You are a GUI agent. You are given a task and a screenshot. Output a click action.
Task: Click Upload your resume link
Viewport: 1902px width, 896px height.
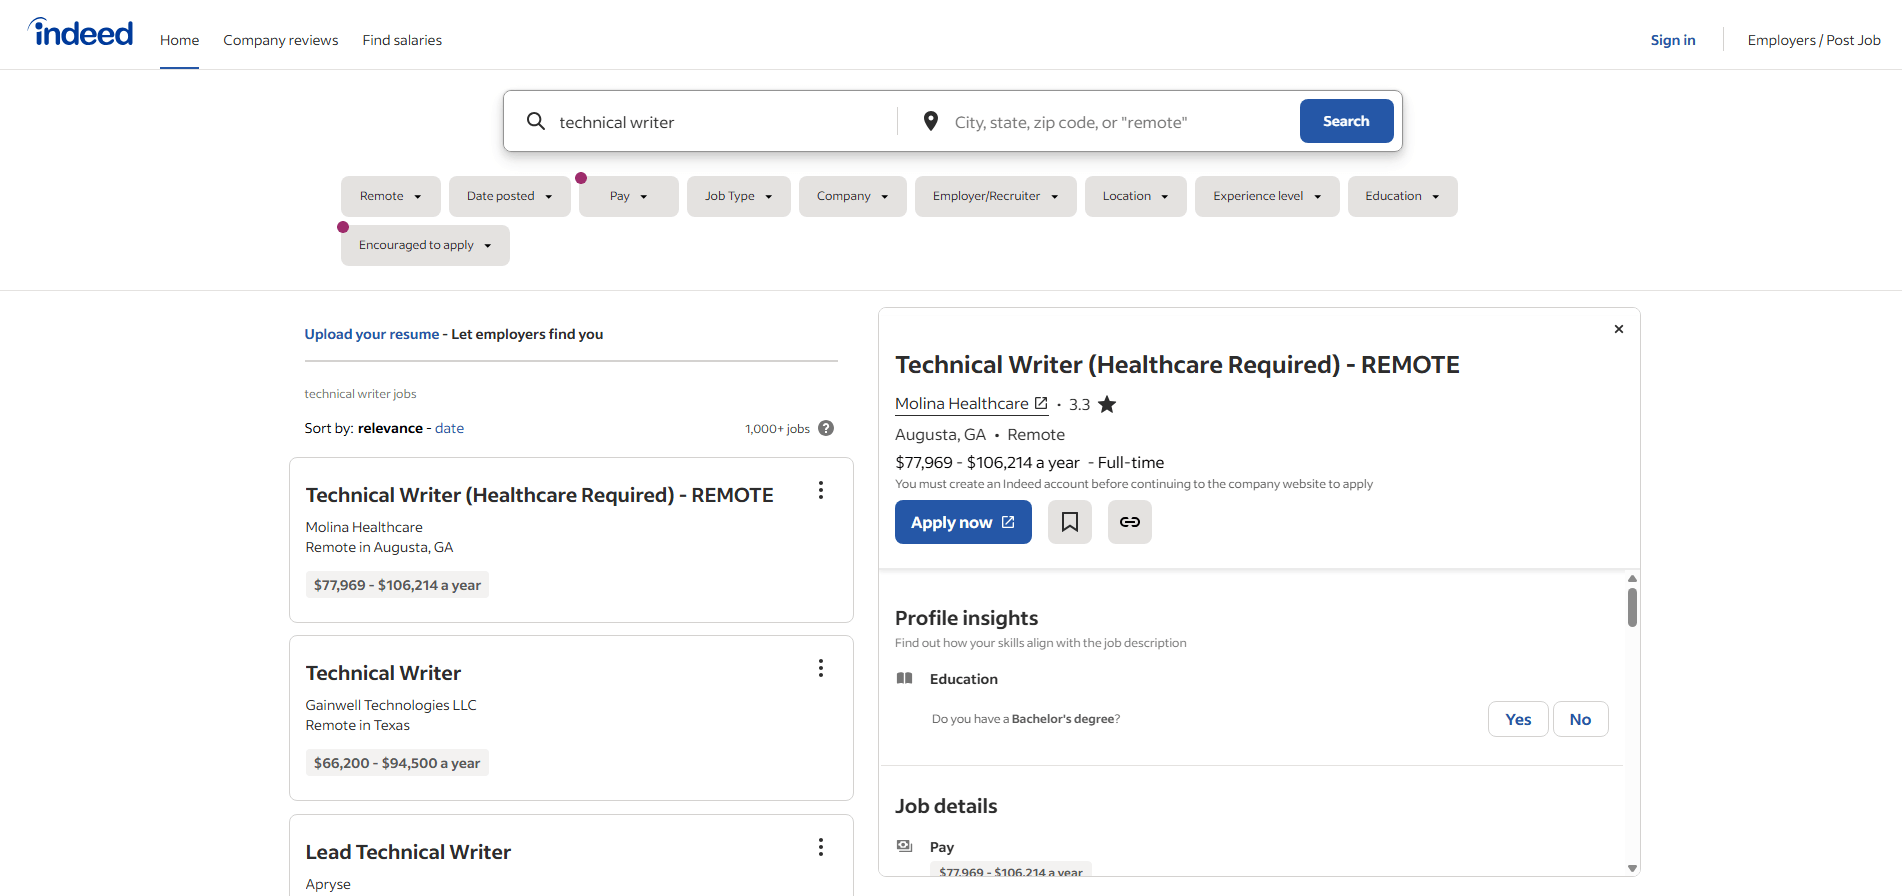click(372, 334)
